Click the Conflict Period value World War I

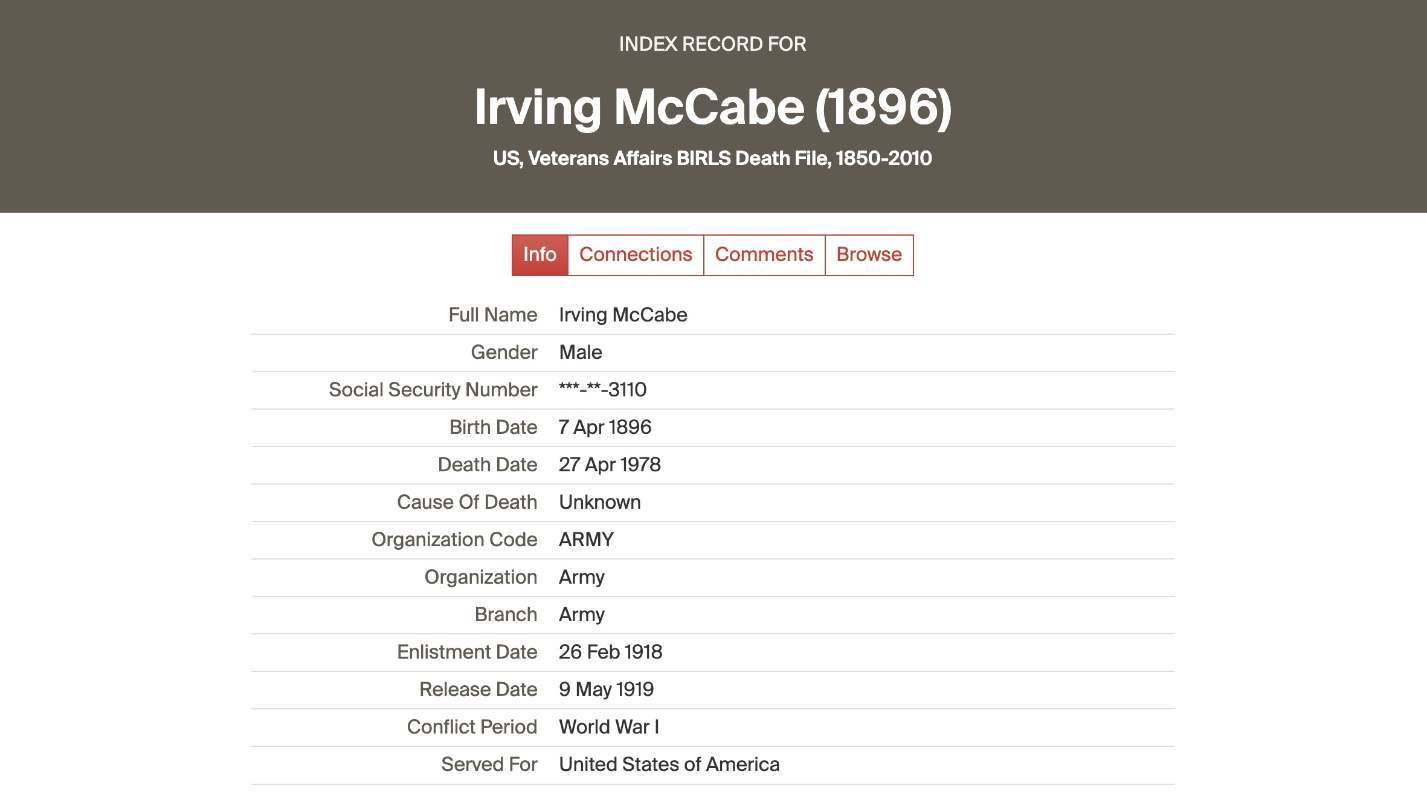[x=609, y=727]
